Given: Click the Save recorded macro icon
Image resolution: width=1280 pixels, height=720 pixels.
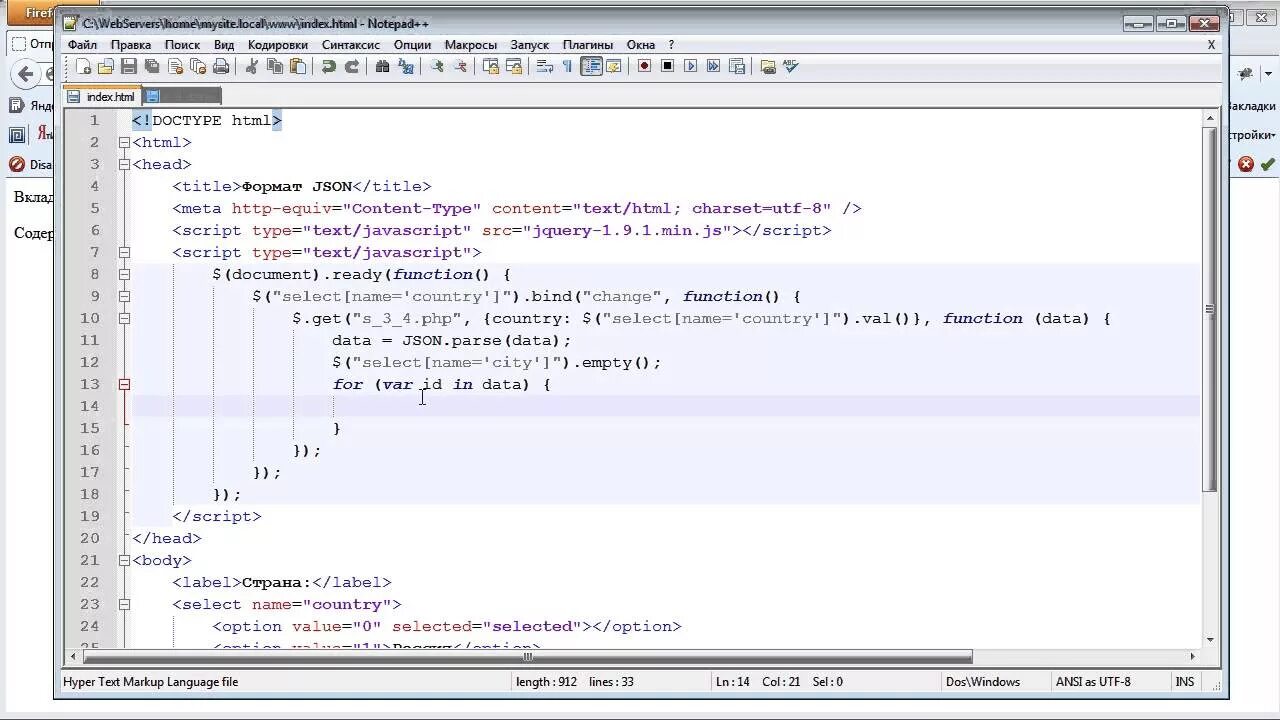Looking at the screenshot, I should [x=737, y=67].
